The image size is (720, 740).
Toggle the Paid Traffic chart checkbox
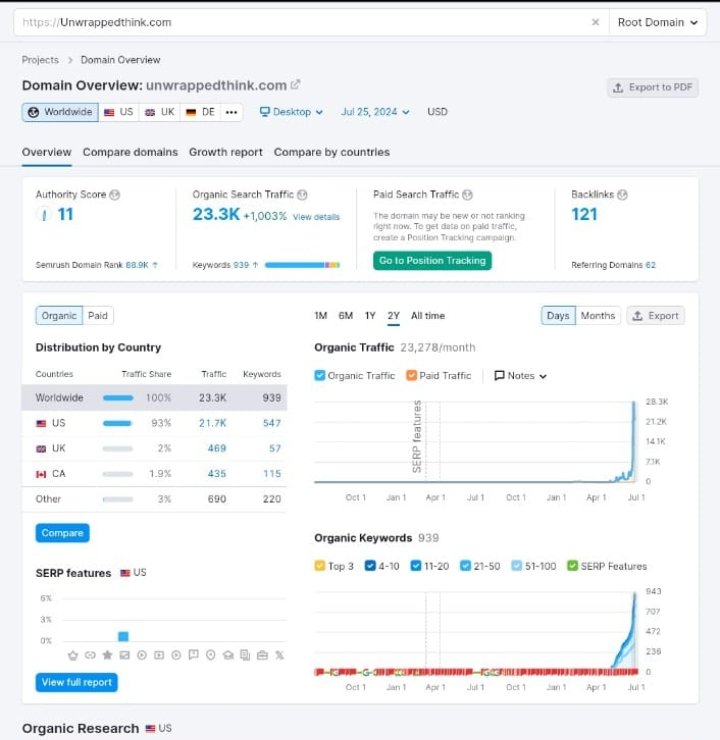pyautogui.click(x=411, y=376)
